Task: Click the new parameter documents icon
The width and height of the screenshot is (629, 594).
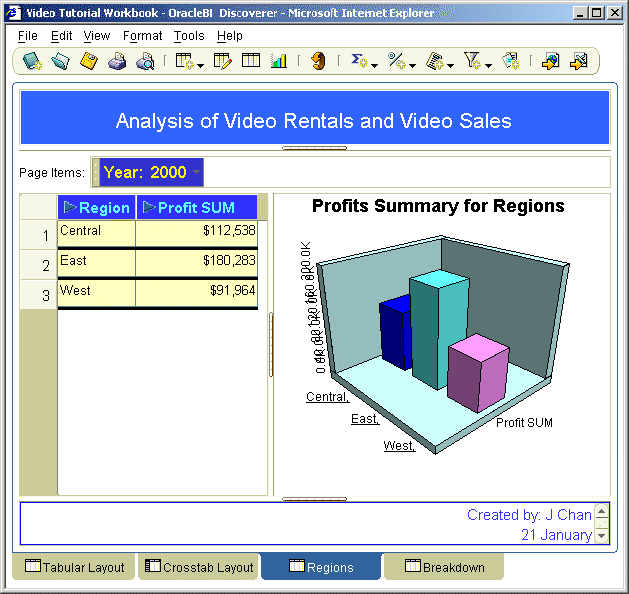Action: pos(511,61)
